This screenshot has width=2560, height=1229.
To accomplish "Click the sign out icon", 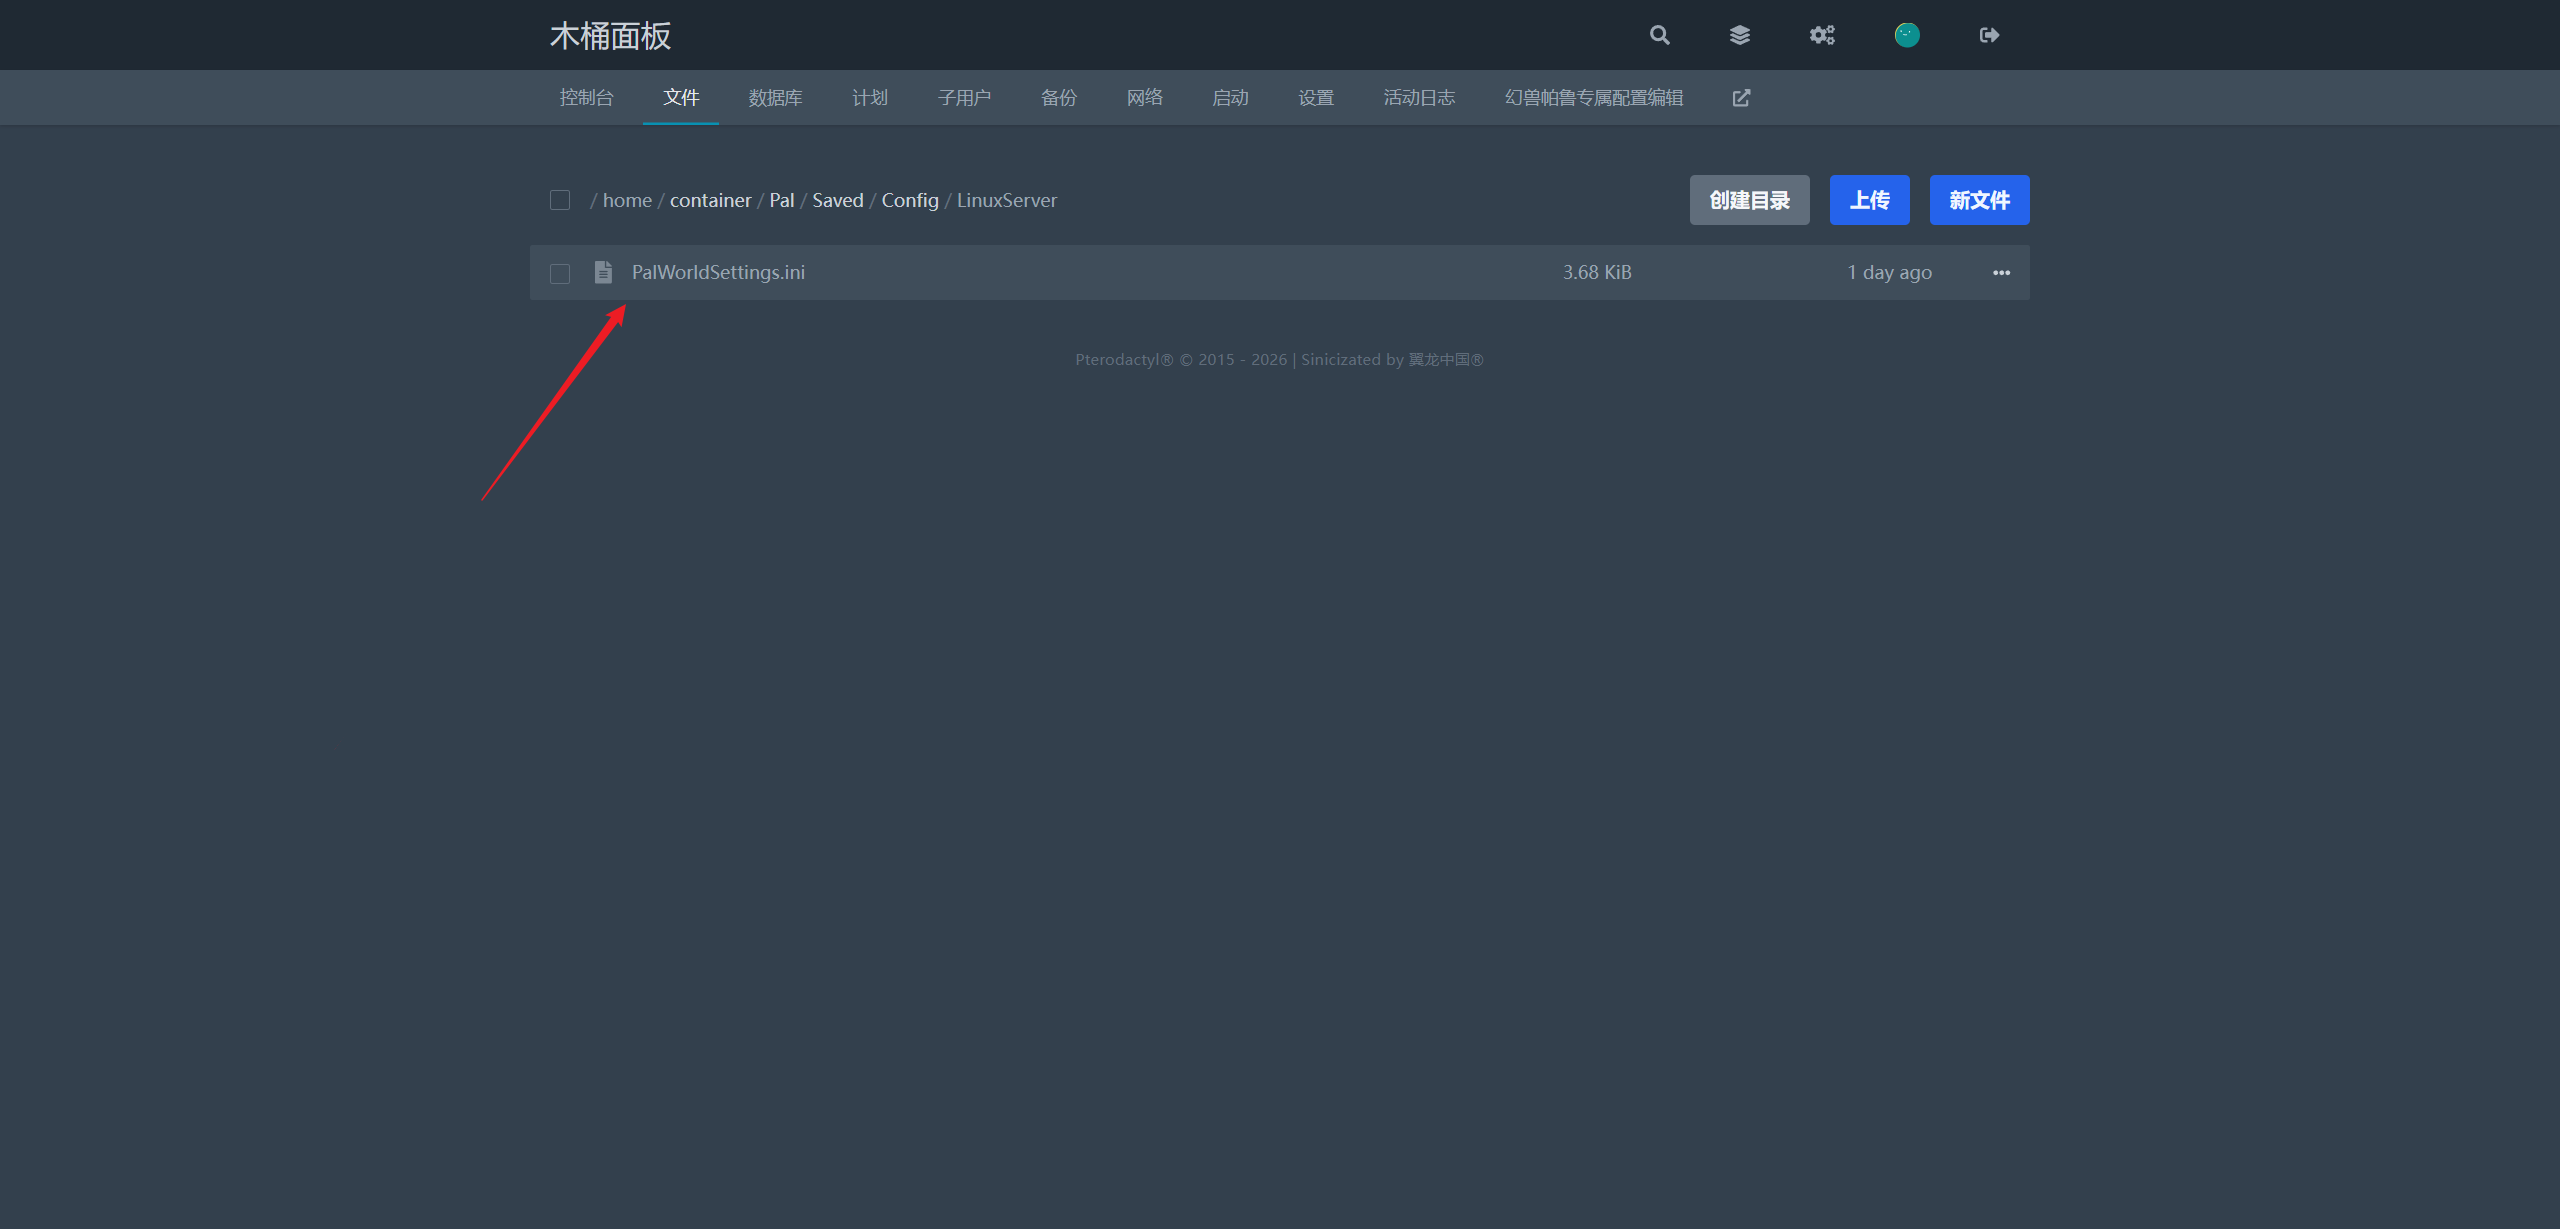I will [x=1989, y=35].
